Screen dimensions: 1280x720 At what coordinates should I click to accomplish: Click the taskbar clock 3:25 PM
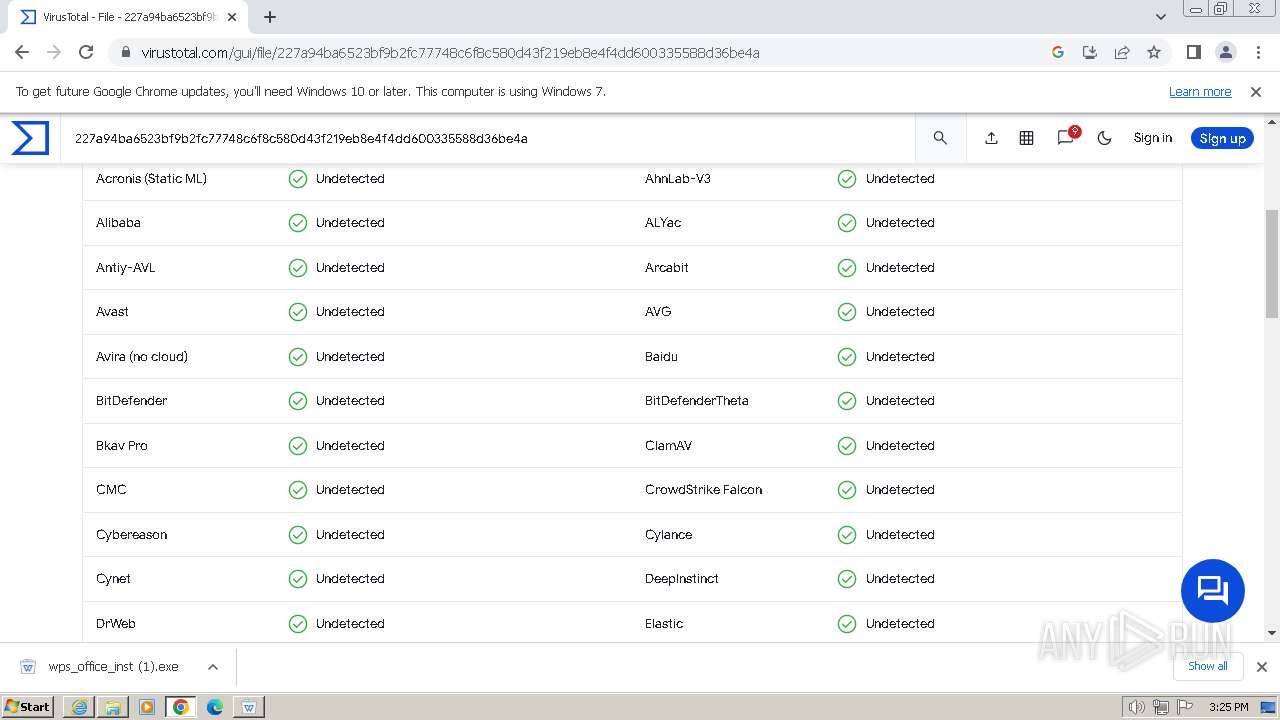click(x=1229, y=707)
